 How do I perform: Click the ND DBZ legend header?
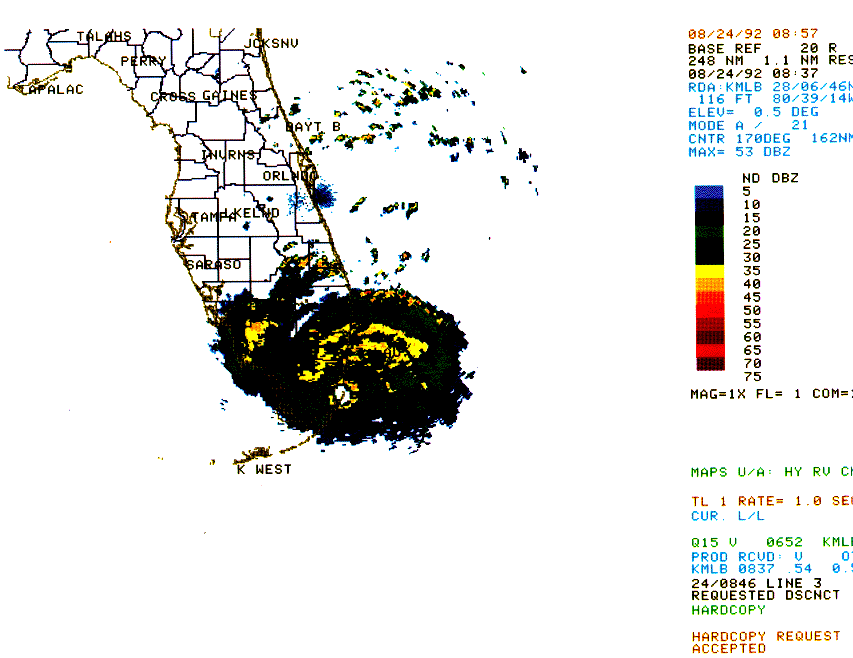[x=770, y=178]
